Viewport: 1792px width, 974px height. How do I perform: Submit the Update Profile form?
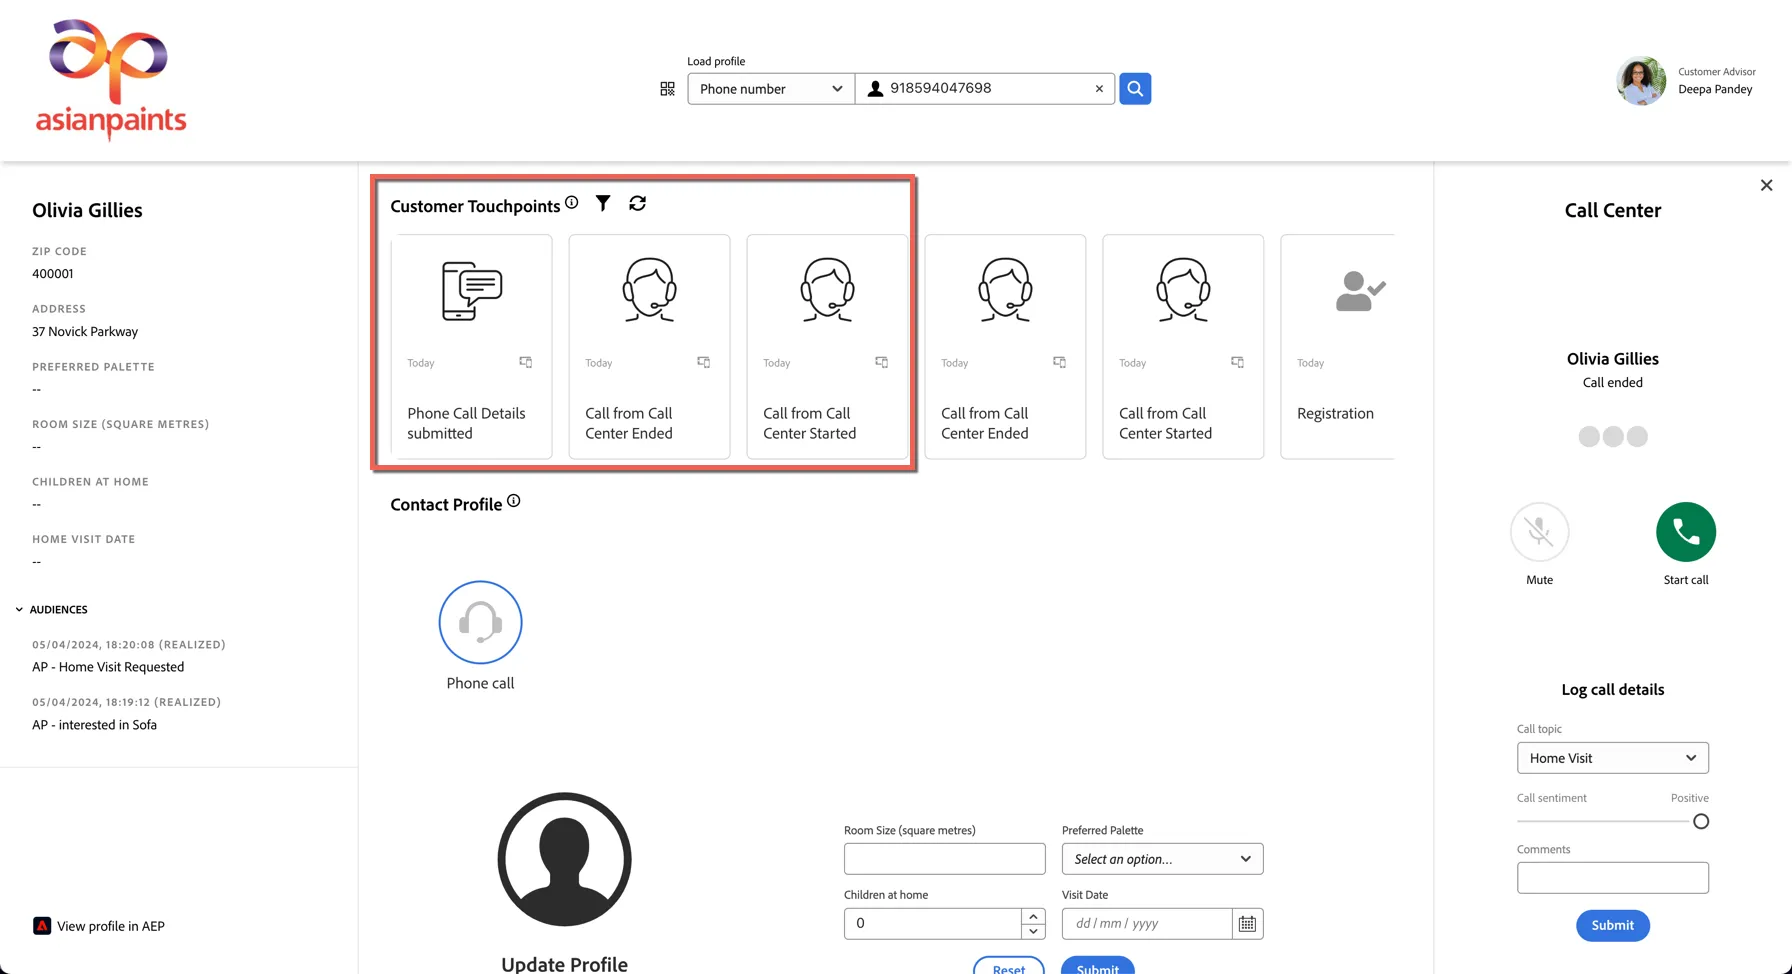click(1098, 967)
